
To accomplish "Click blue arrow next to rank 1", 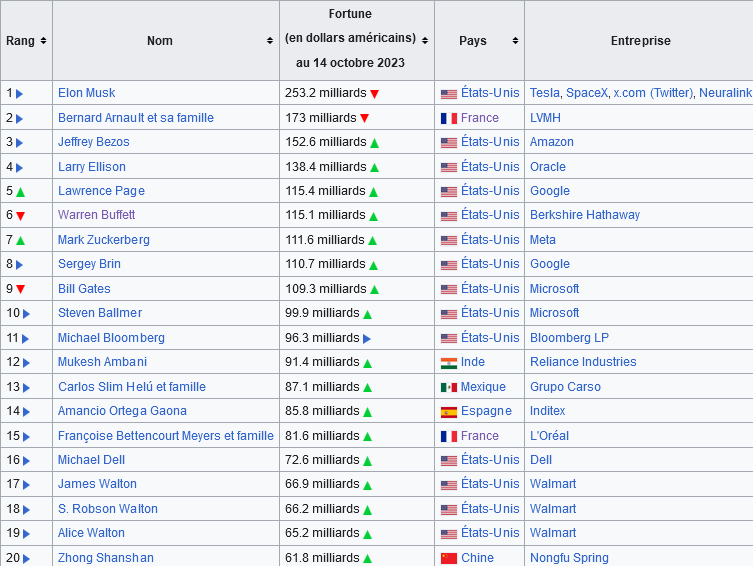I will [x=20, y=94].
